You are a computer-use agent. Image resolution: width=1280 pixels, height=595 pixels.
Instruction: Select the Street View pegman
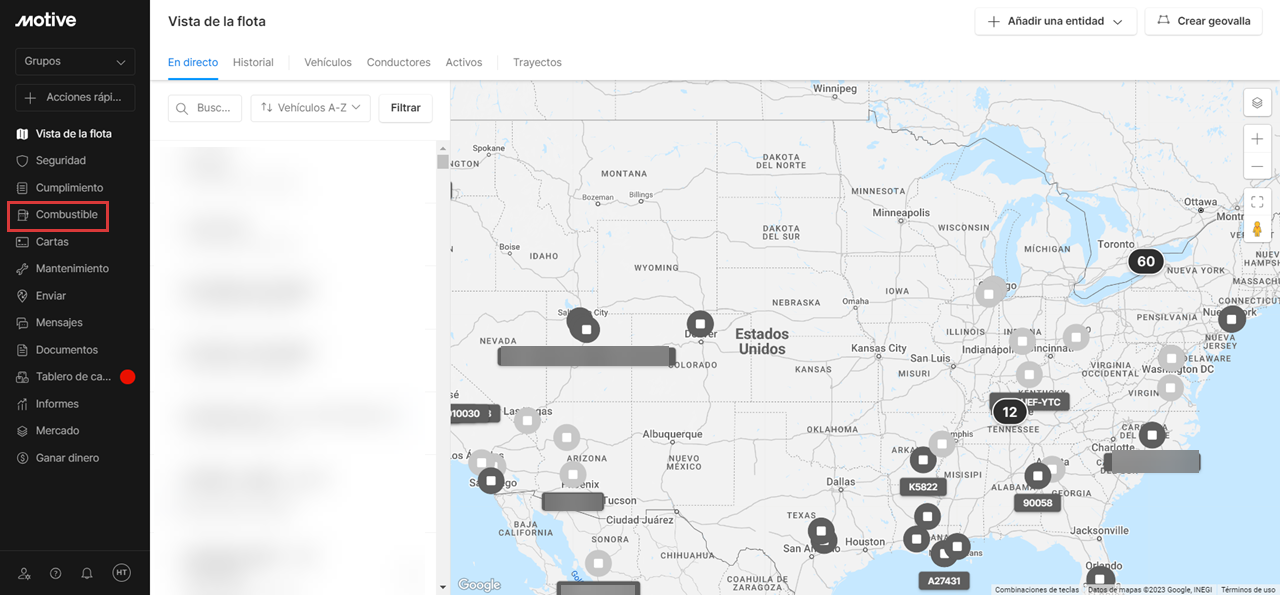1257,230
